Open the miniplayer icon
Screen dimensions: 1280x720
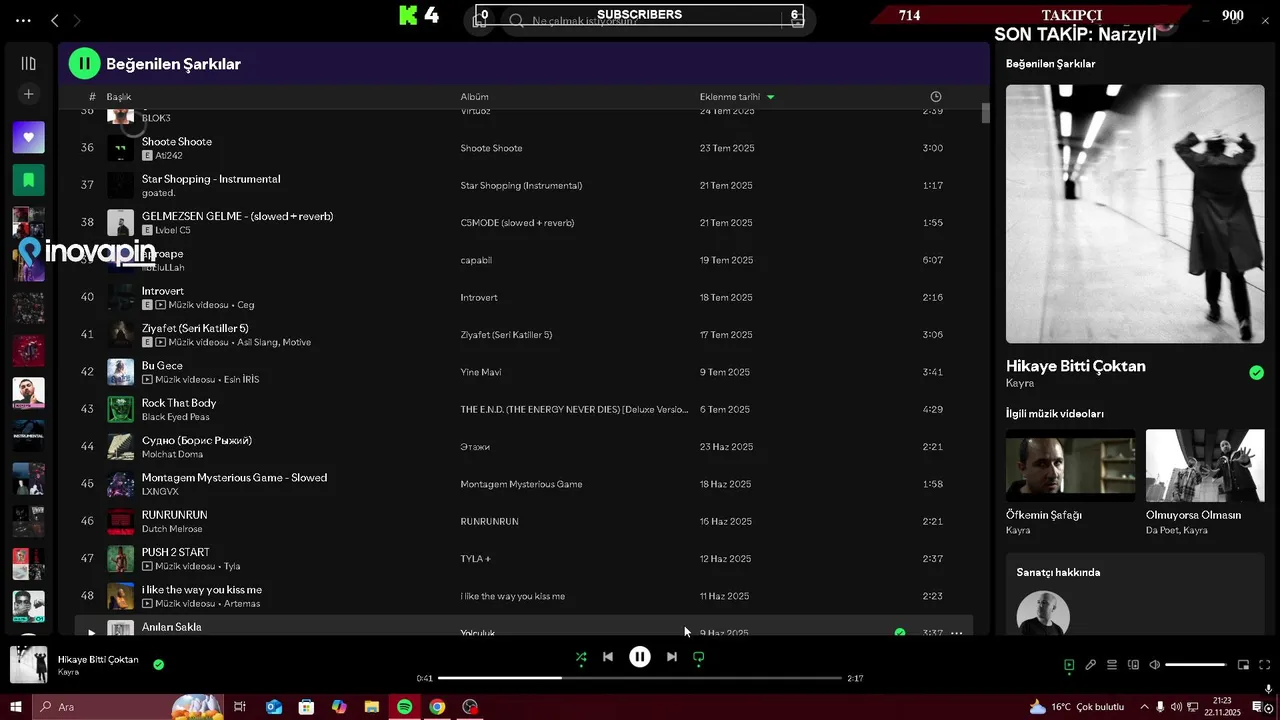pyautogui.click(x=1243, y=665)
